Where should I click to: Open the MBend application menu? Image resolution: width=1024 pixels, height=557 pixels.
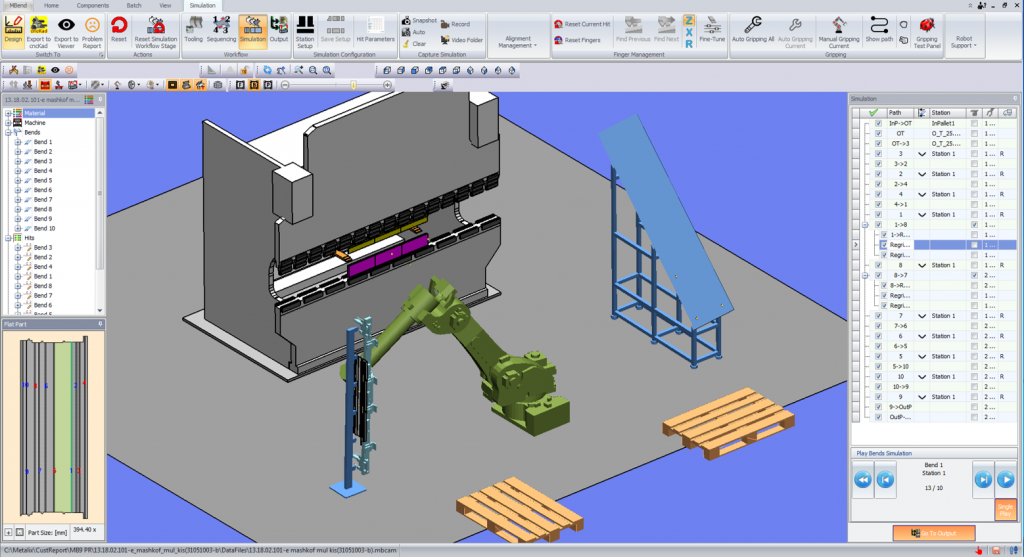pyautogui.click(x=18, y=5)
